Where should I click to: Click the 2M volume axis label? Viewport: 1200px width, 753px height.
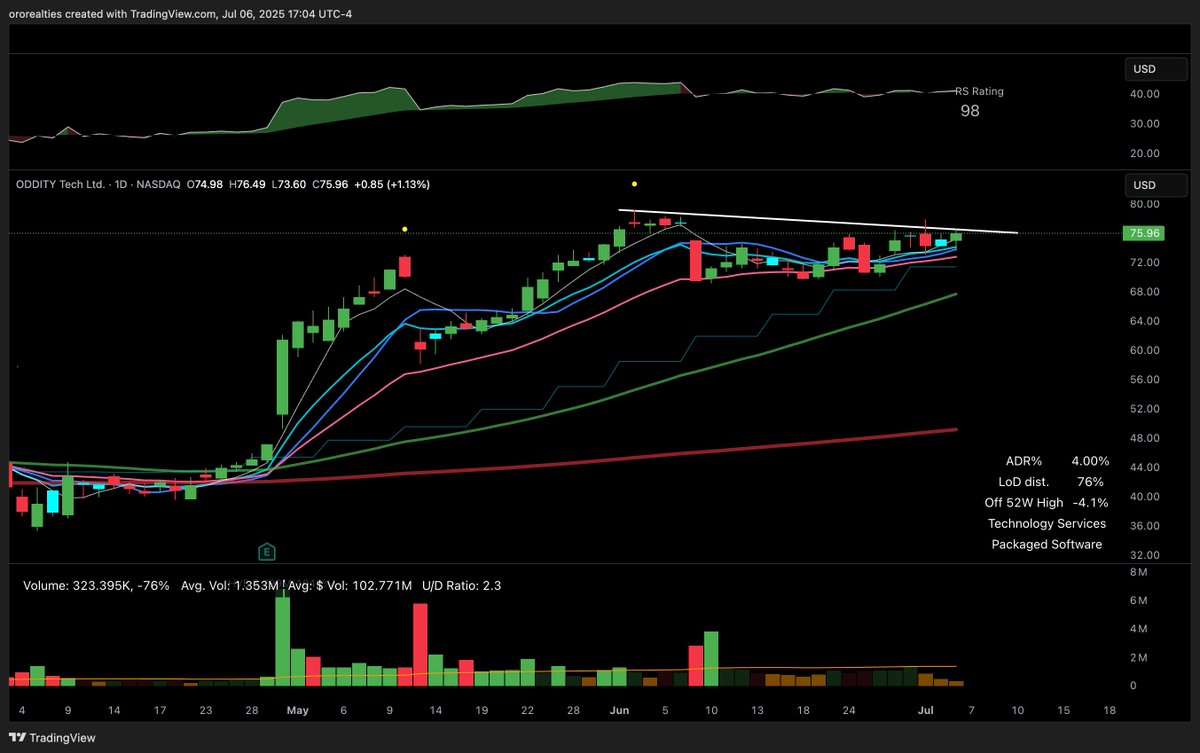(1137, 657)
